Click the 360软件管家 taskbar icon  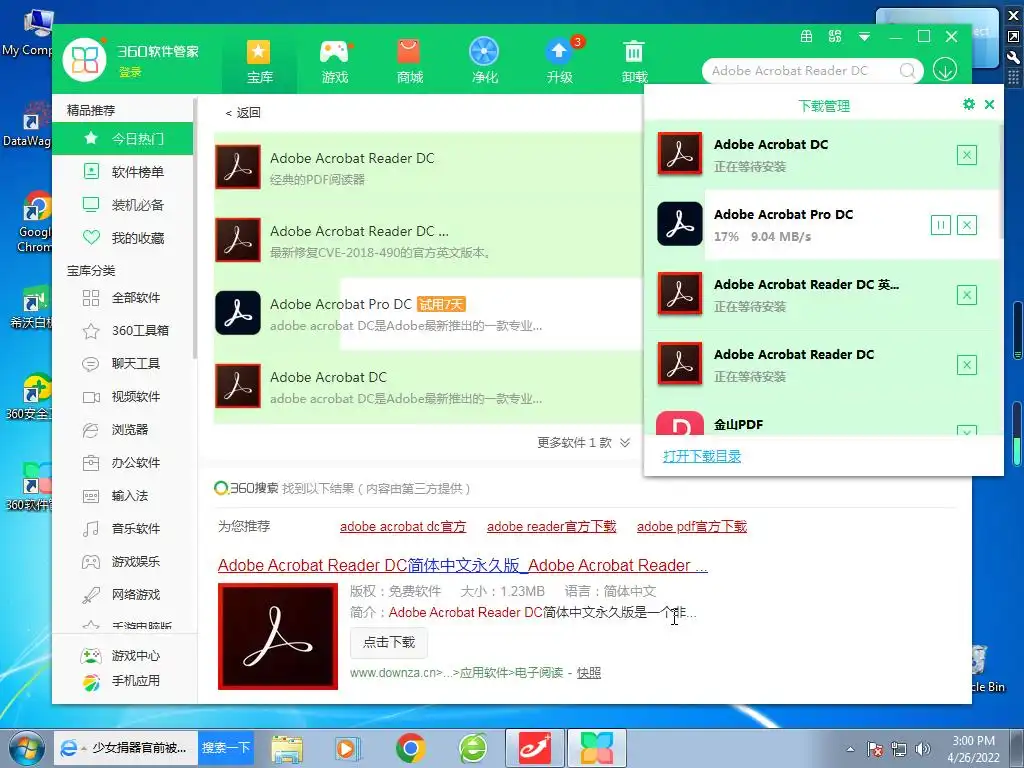(596, 748)
